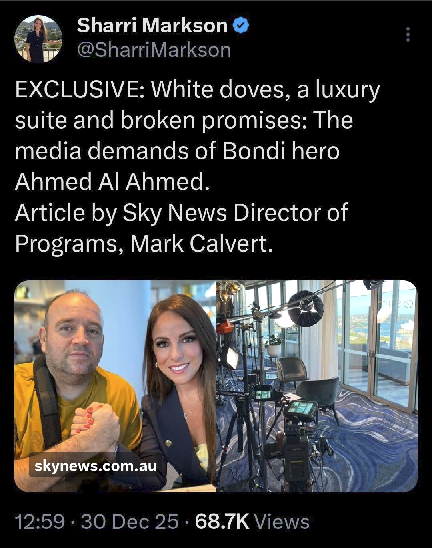Click the 30 Dec 25 date

pos(130,522)
